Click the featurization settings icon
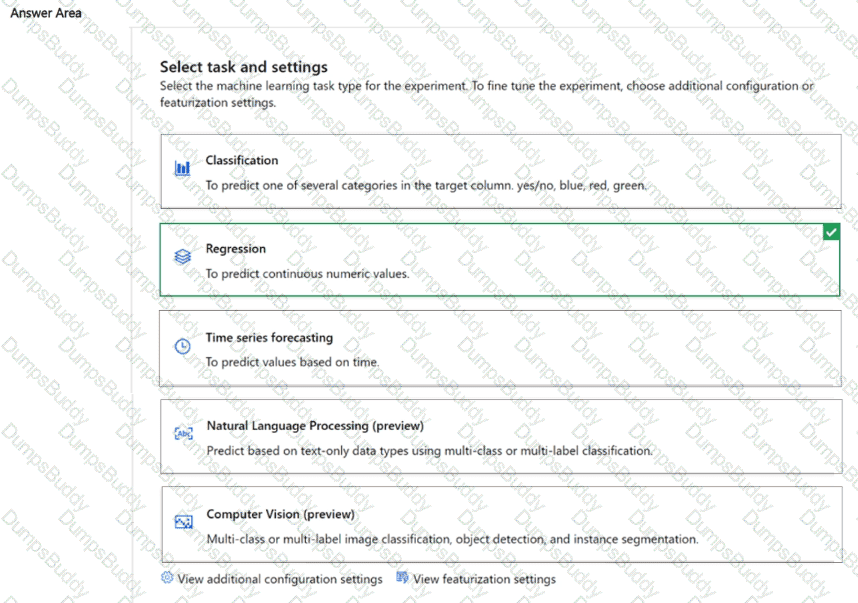Viewport: 858px width, 603px height. 402,578
